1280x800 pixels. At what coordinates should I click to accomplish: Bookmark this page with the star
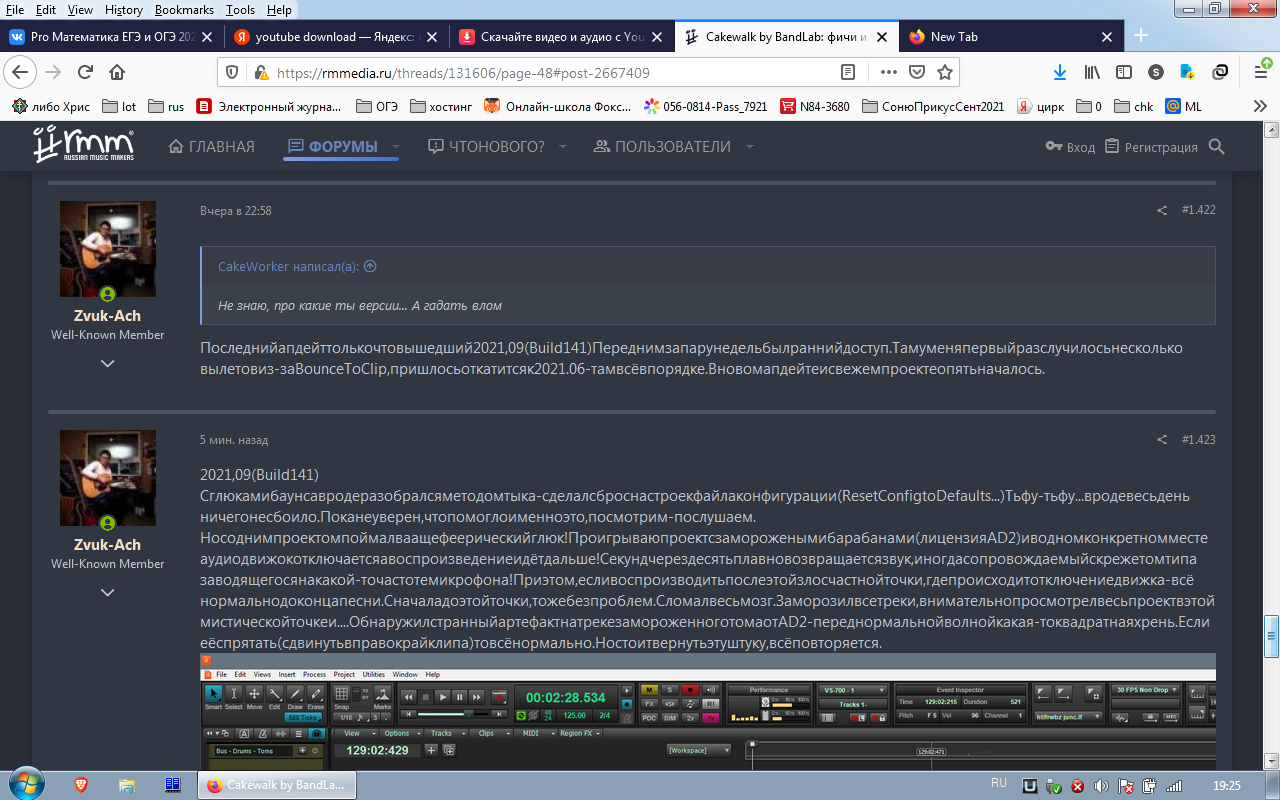[x=944, y=72]
